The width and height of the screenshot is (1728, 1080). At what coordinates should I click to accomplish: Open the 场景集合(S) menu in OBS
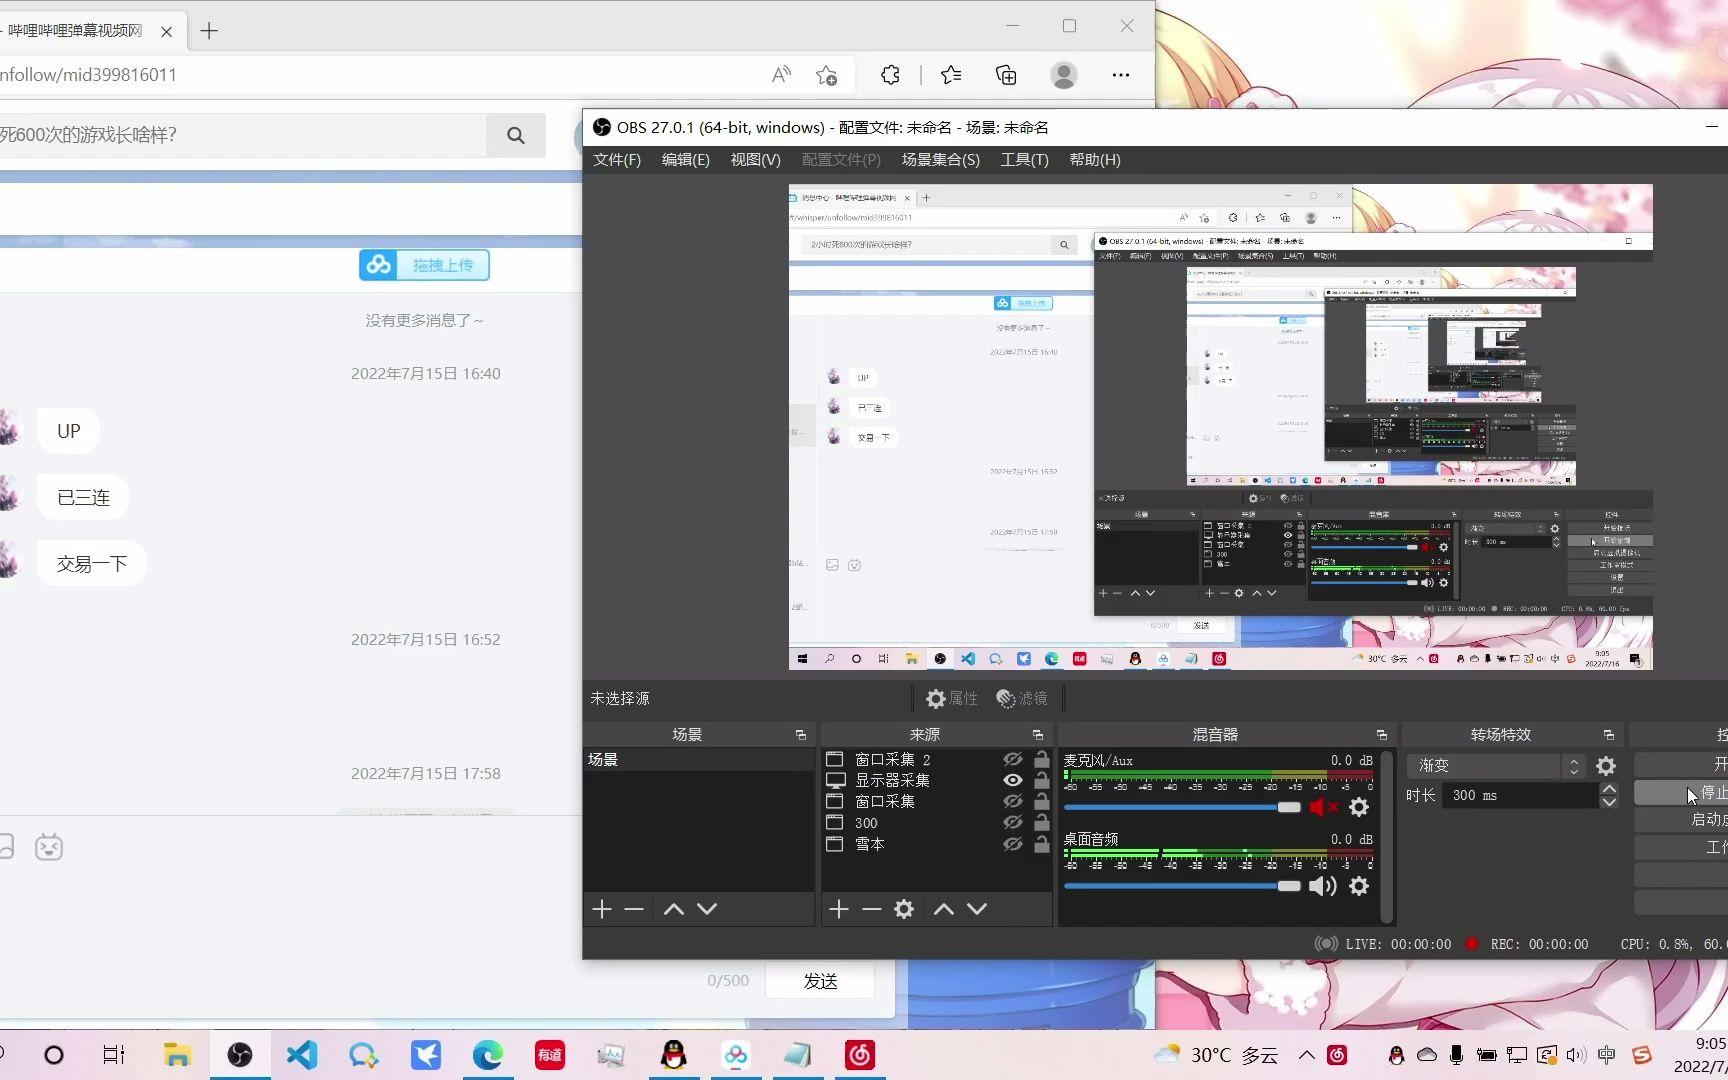(941, 160)
